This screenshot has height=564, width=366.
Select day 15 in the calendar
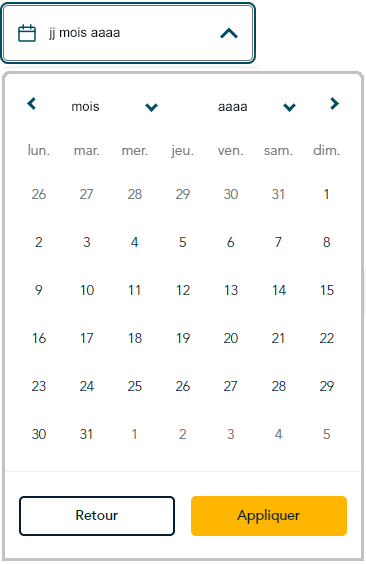pyautogui.click(x=327, y=290)
